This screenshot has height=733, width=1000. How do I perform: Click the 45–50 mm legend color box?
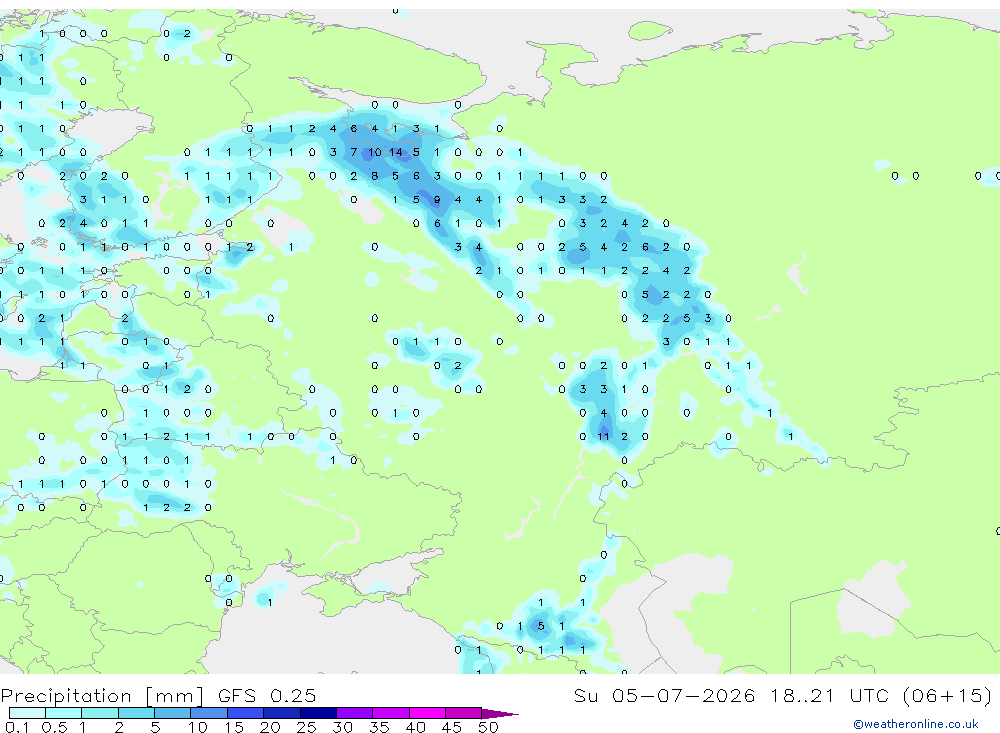463,713
